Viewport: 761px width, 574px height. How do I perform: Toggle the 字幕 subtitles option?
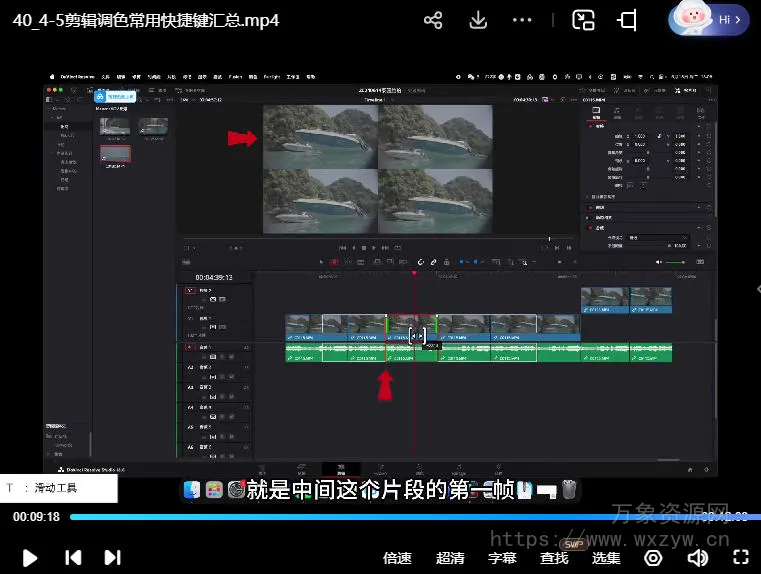coord(502,558)
